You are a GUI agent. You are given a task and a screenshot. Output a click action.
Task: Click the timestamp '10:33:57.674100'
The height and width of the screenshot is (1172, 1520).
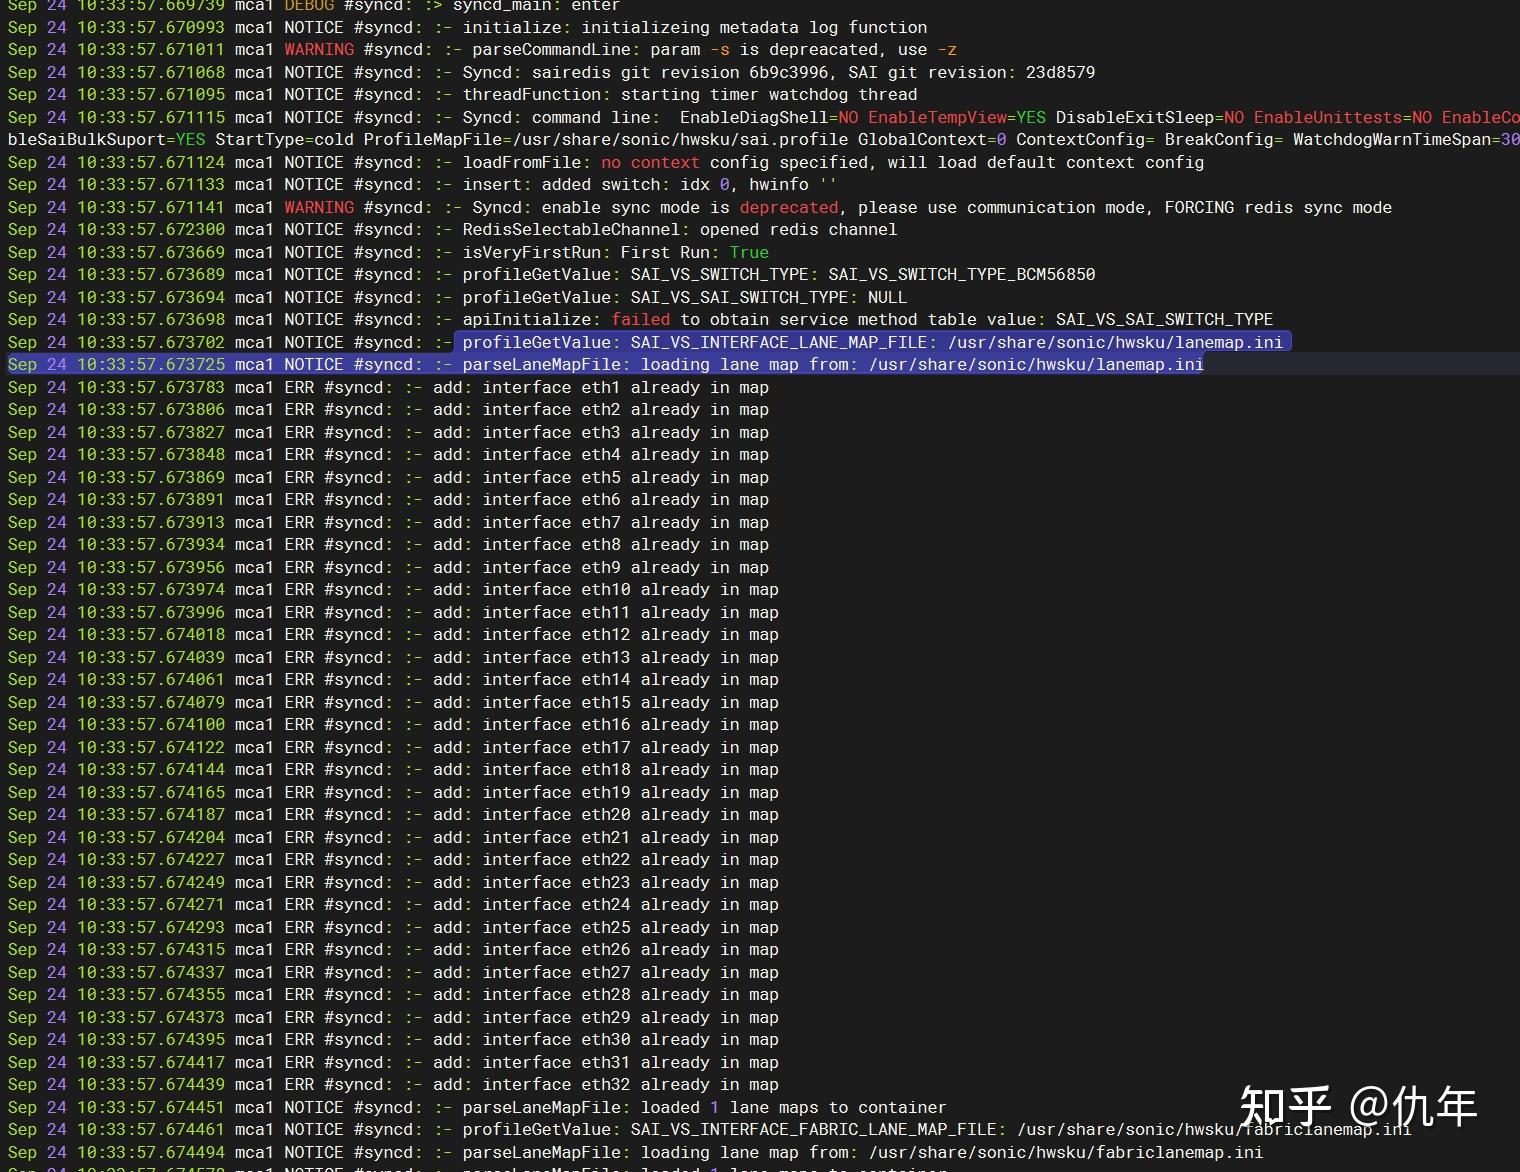pos(151,724)
